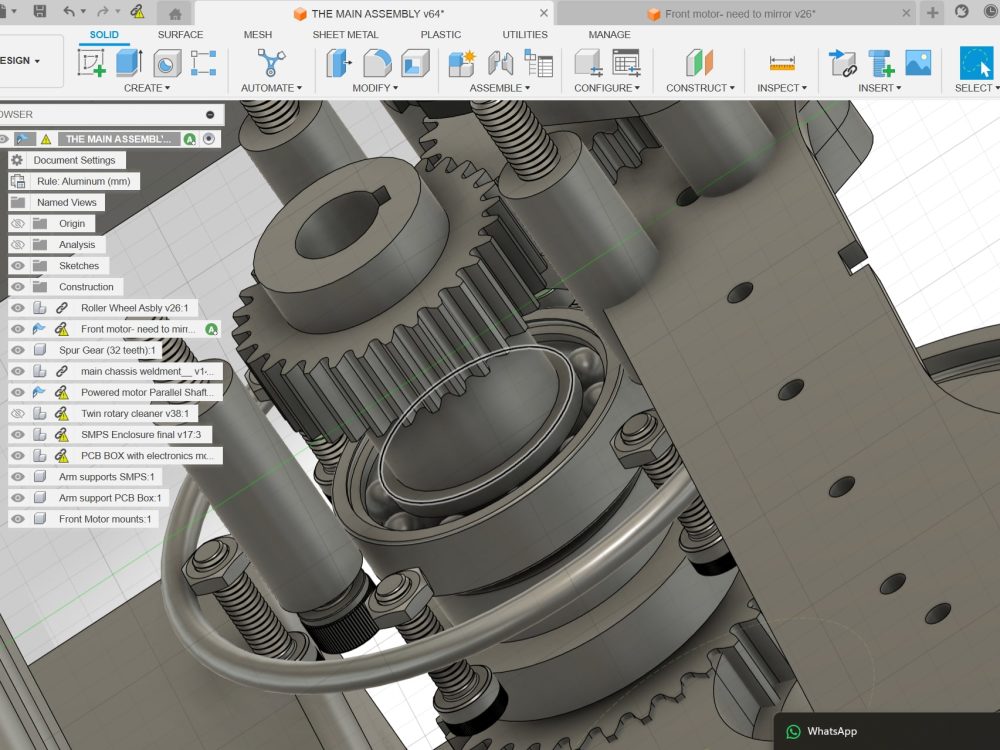This screenshot has width=1000, height=750.
Task: Select the Offset Plane construct tool
Action: (700, 63)
